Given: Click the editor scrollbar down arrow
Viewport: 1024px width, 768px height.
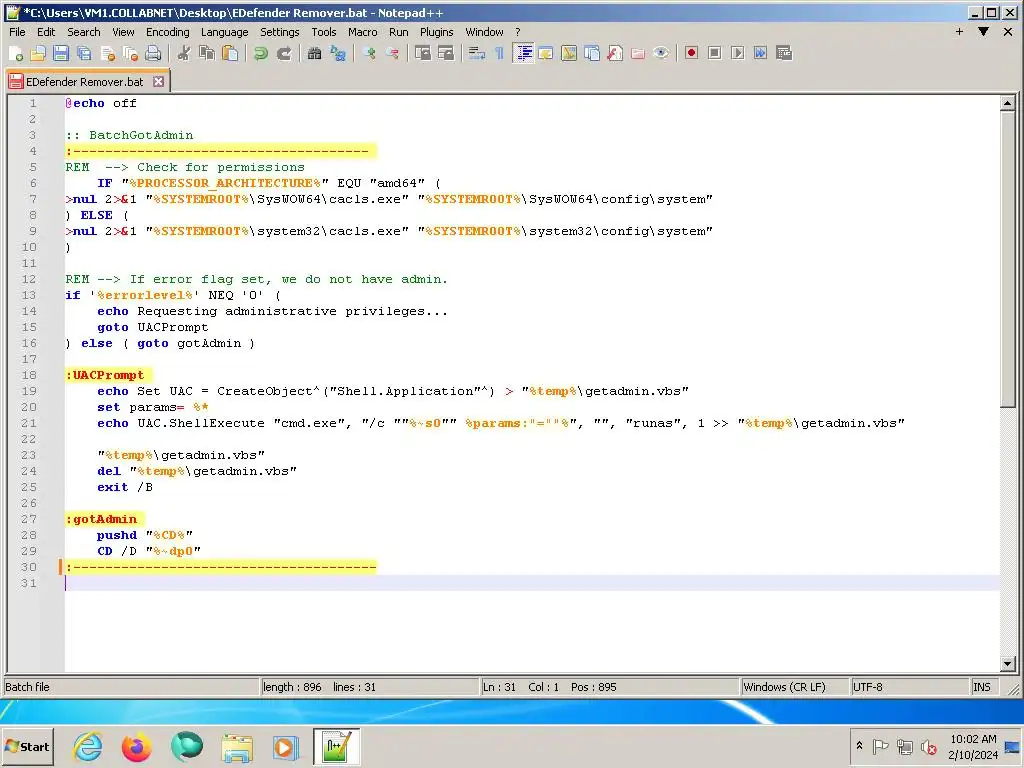Looking at the screenshot, I should point(1007,664).
